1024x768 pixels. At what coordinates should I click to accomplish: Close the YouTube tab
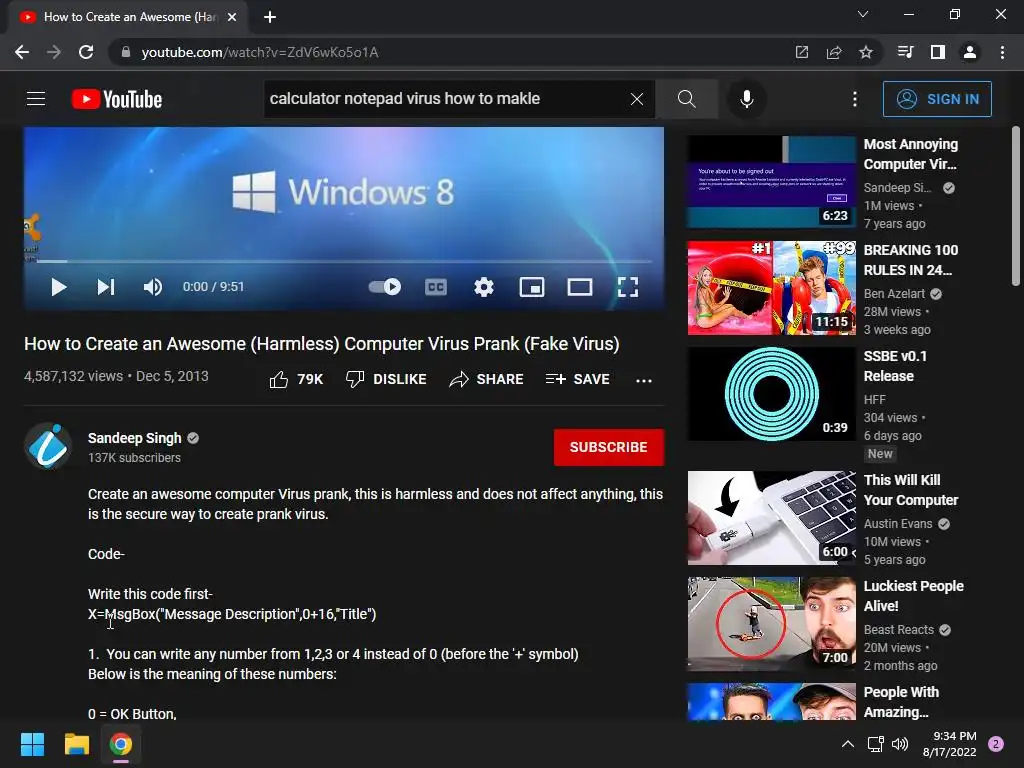232,17
